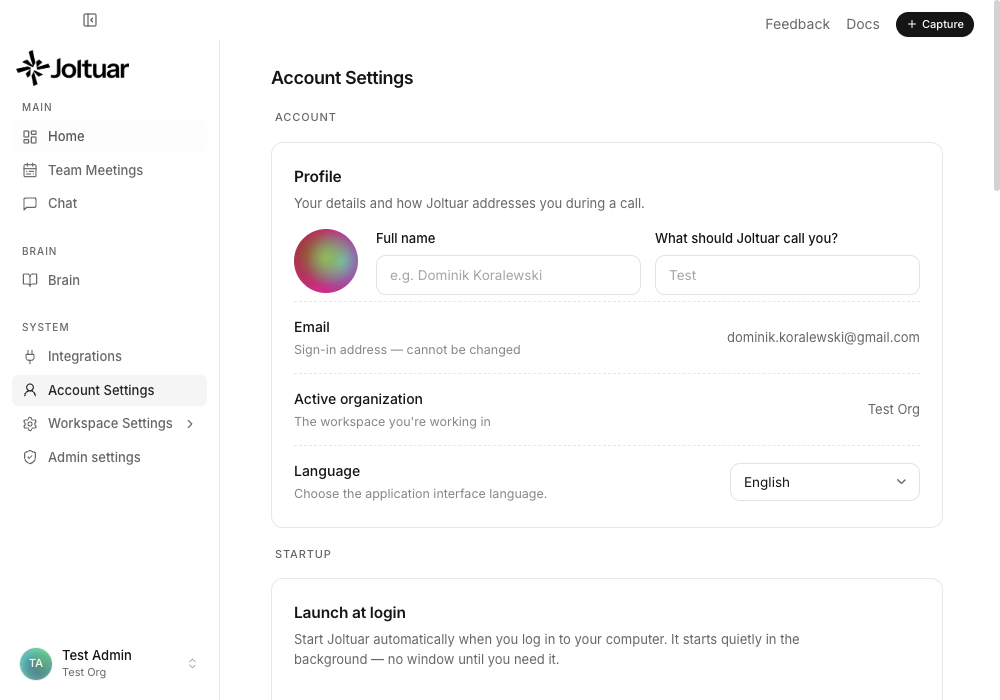Image resolution: width=1000 pixels, height=700 pixels.
Task: Click the Profile section heading
Action: point(318,177)
